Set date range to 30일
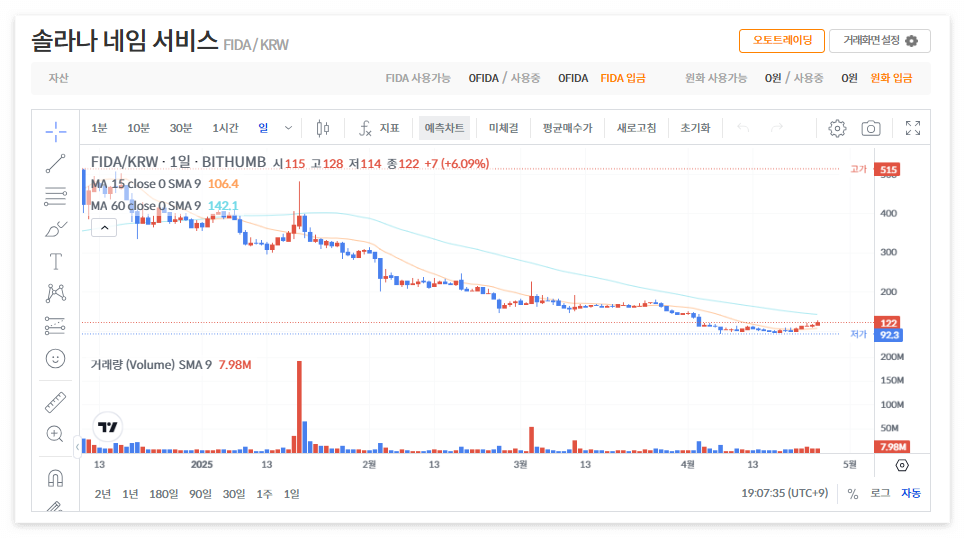This screenshot has width=965, height=538. 234,494
